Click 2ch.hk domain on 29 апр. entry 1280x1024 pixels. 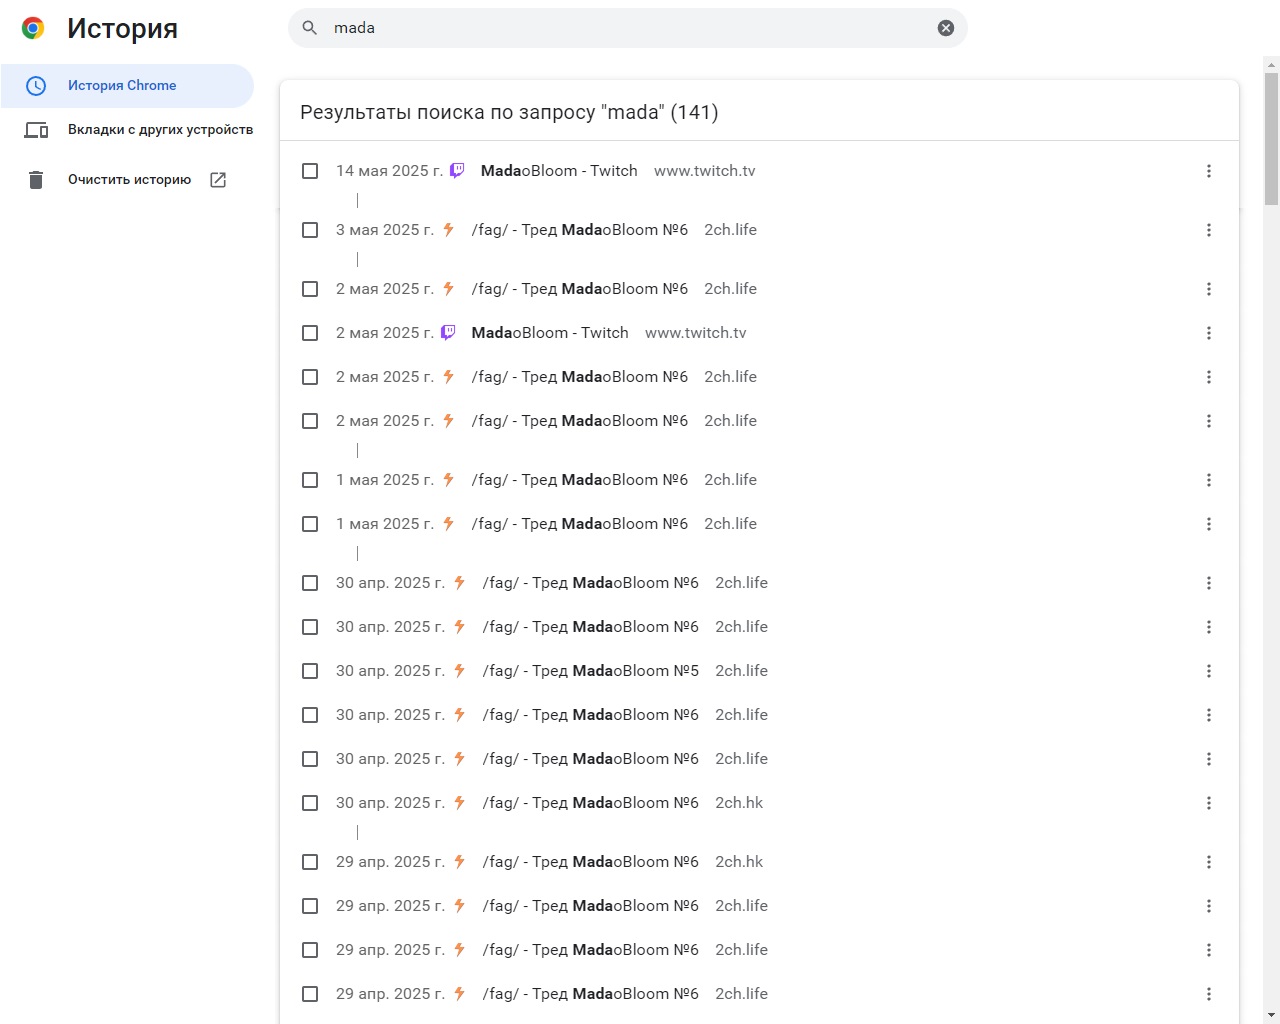pos(739,862)
